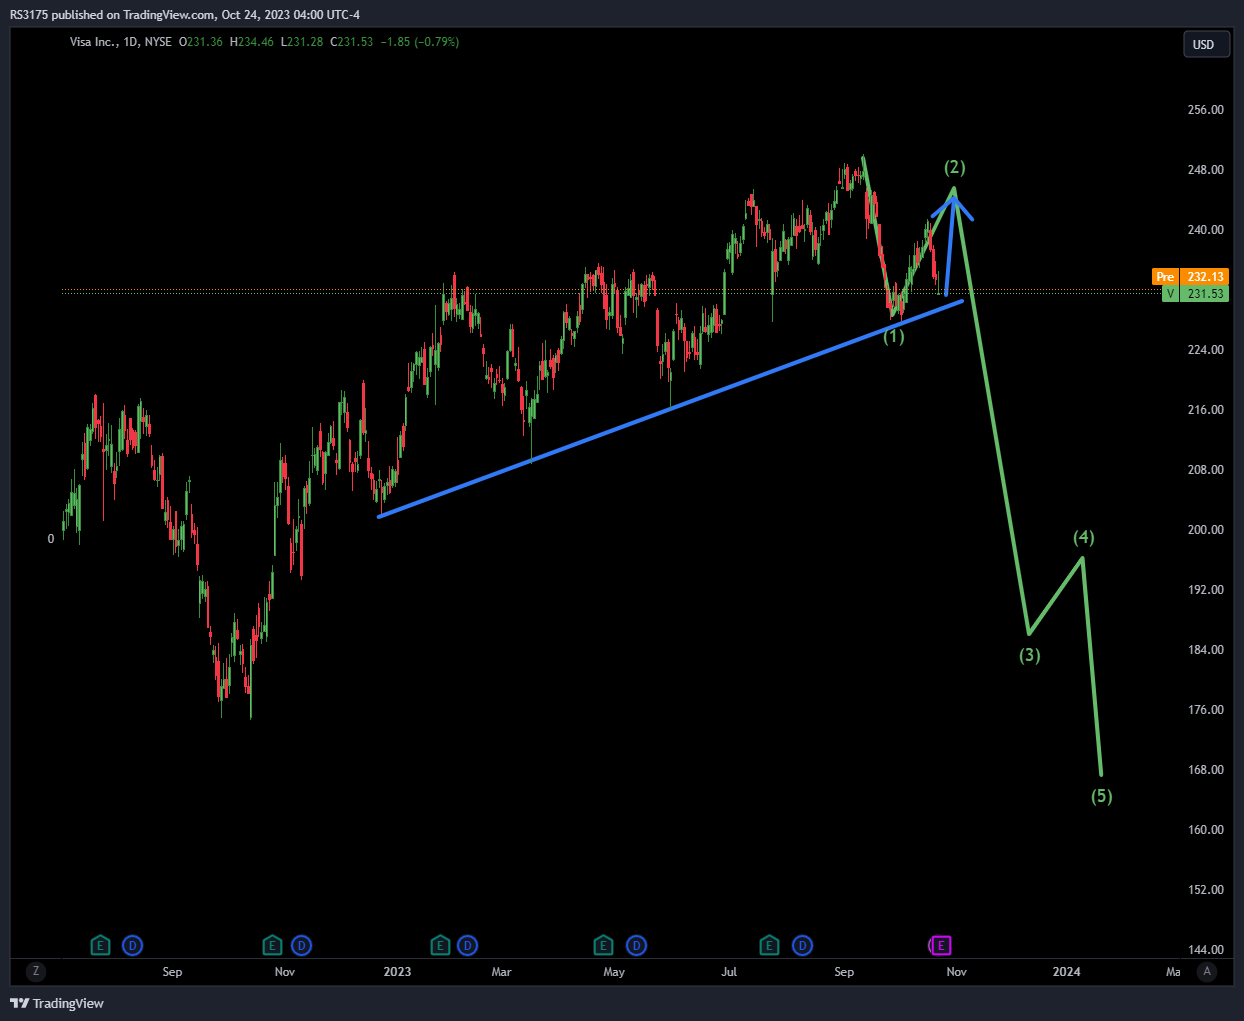Click the January 2023 earnings E marker
1244x1021 pixels.
(440, 945)
